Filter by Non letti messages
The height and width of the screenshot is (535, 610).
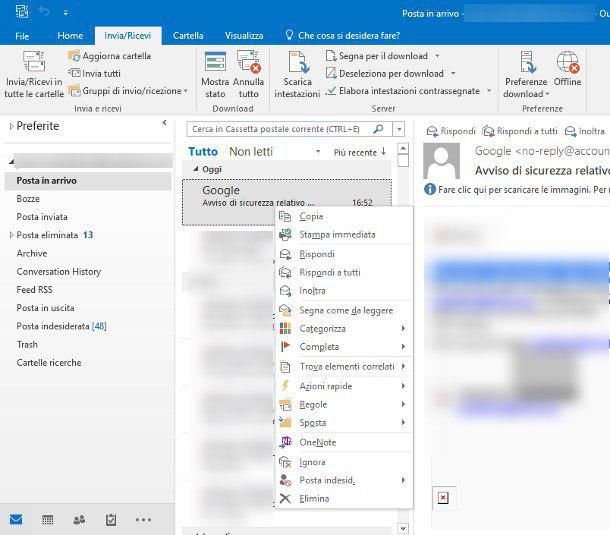[251, 151]
